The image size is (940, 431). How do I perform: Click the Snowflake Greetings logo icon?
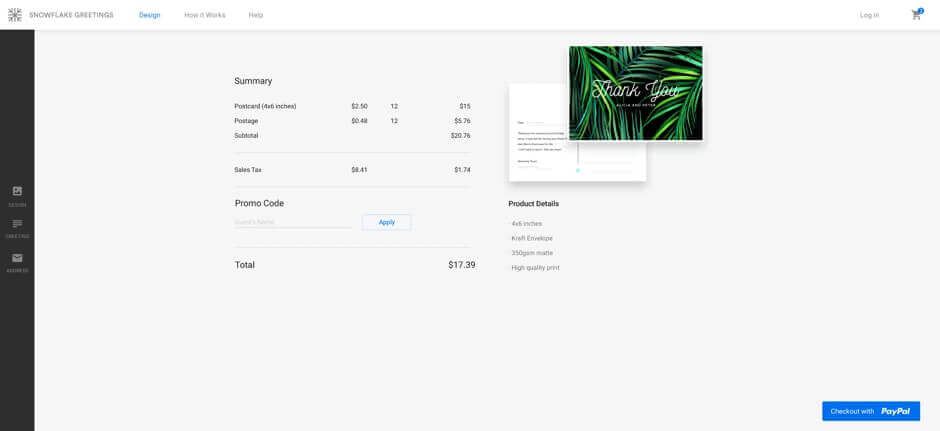click(15, 15)
